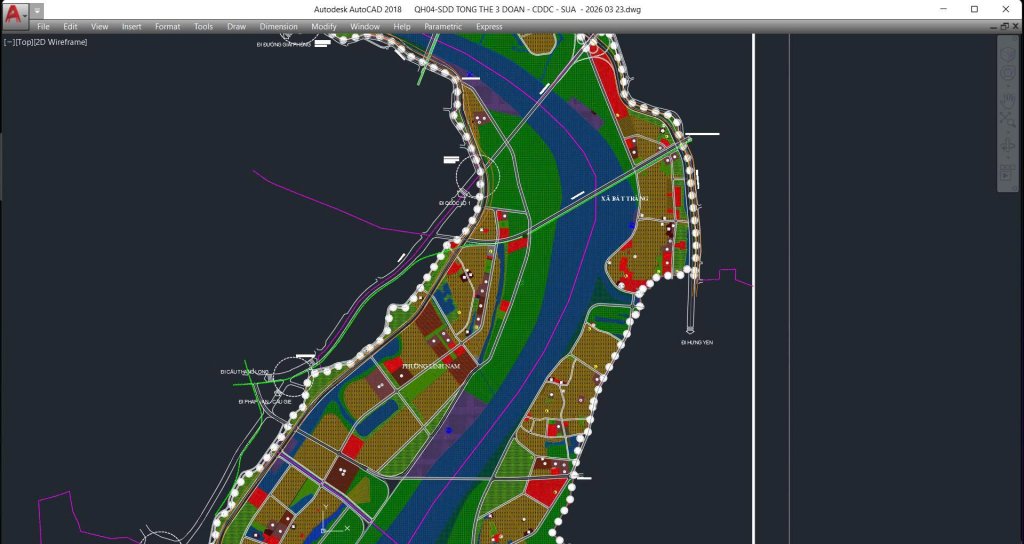Open the Draw menu
1024x544 pixels.
point(236,27)
